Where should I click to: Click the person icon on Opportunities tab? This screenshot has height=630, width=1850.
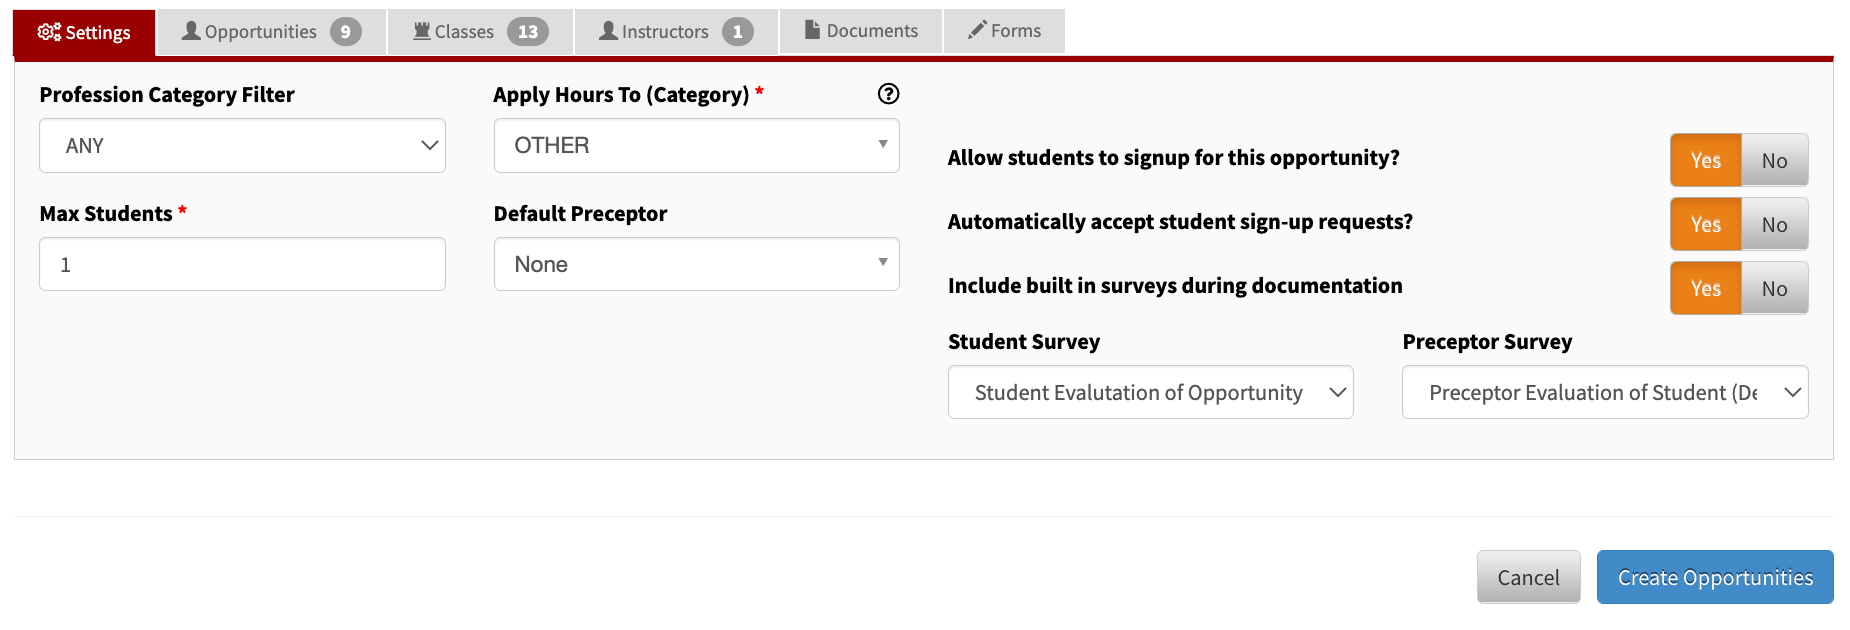click(191, 31)
